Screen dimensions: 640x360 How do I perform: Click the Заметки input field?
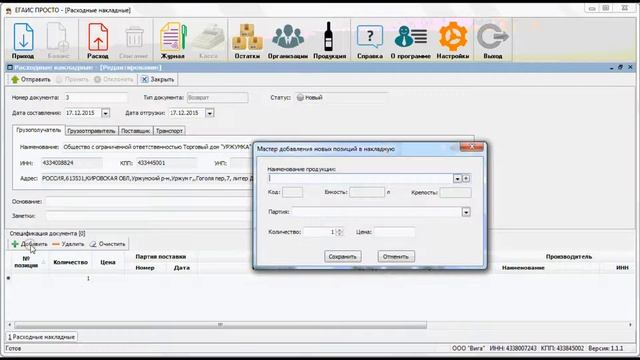click(149, 216)
